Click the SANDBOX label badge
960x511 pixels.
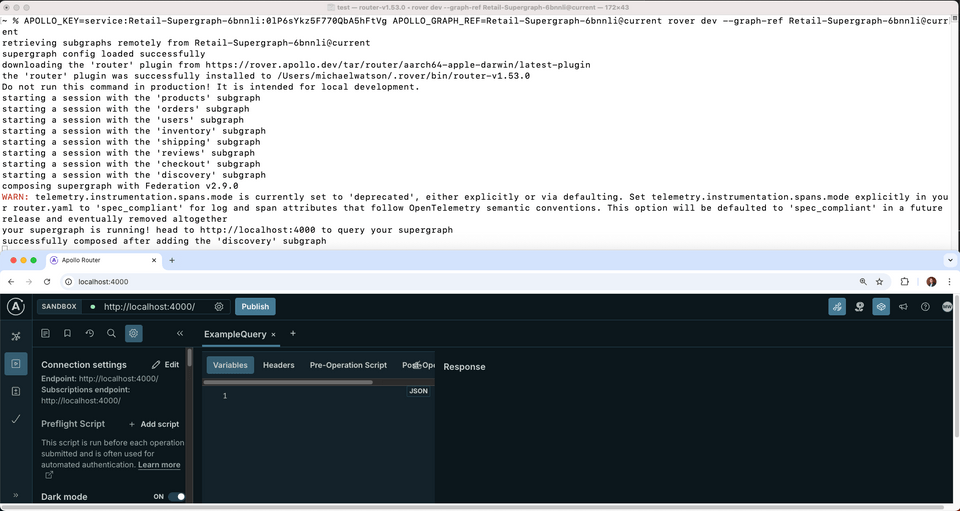point(59,307)
